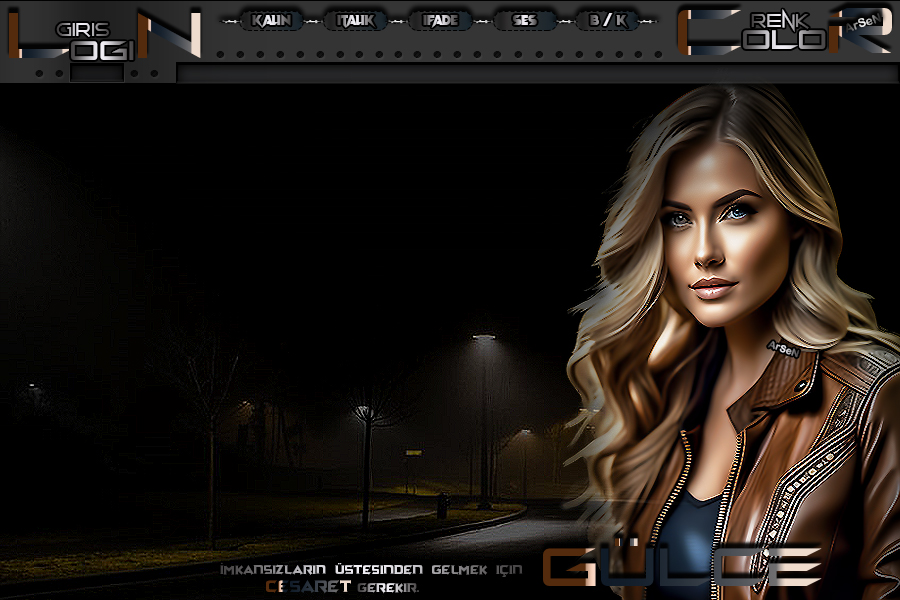Open the IFADE emoticon menu
900x600 pixels.
pos(440,21)
